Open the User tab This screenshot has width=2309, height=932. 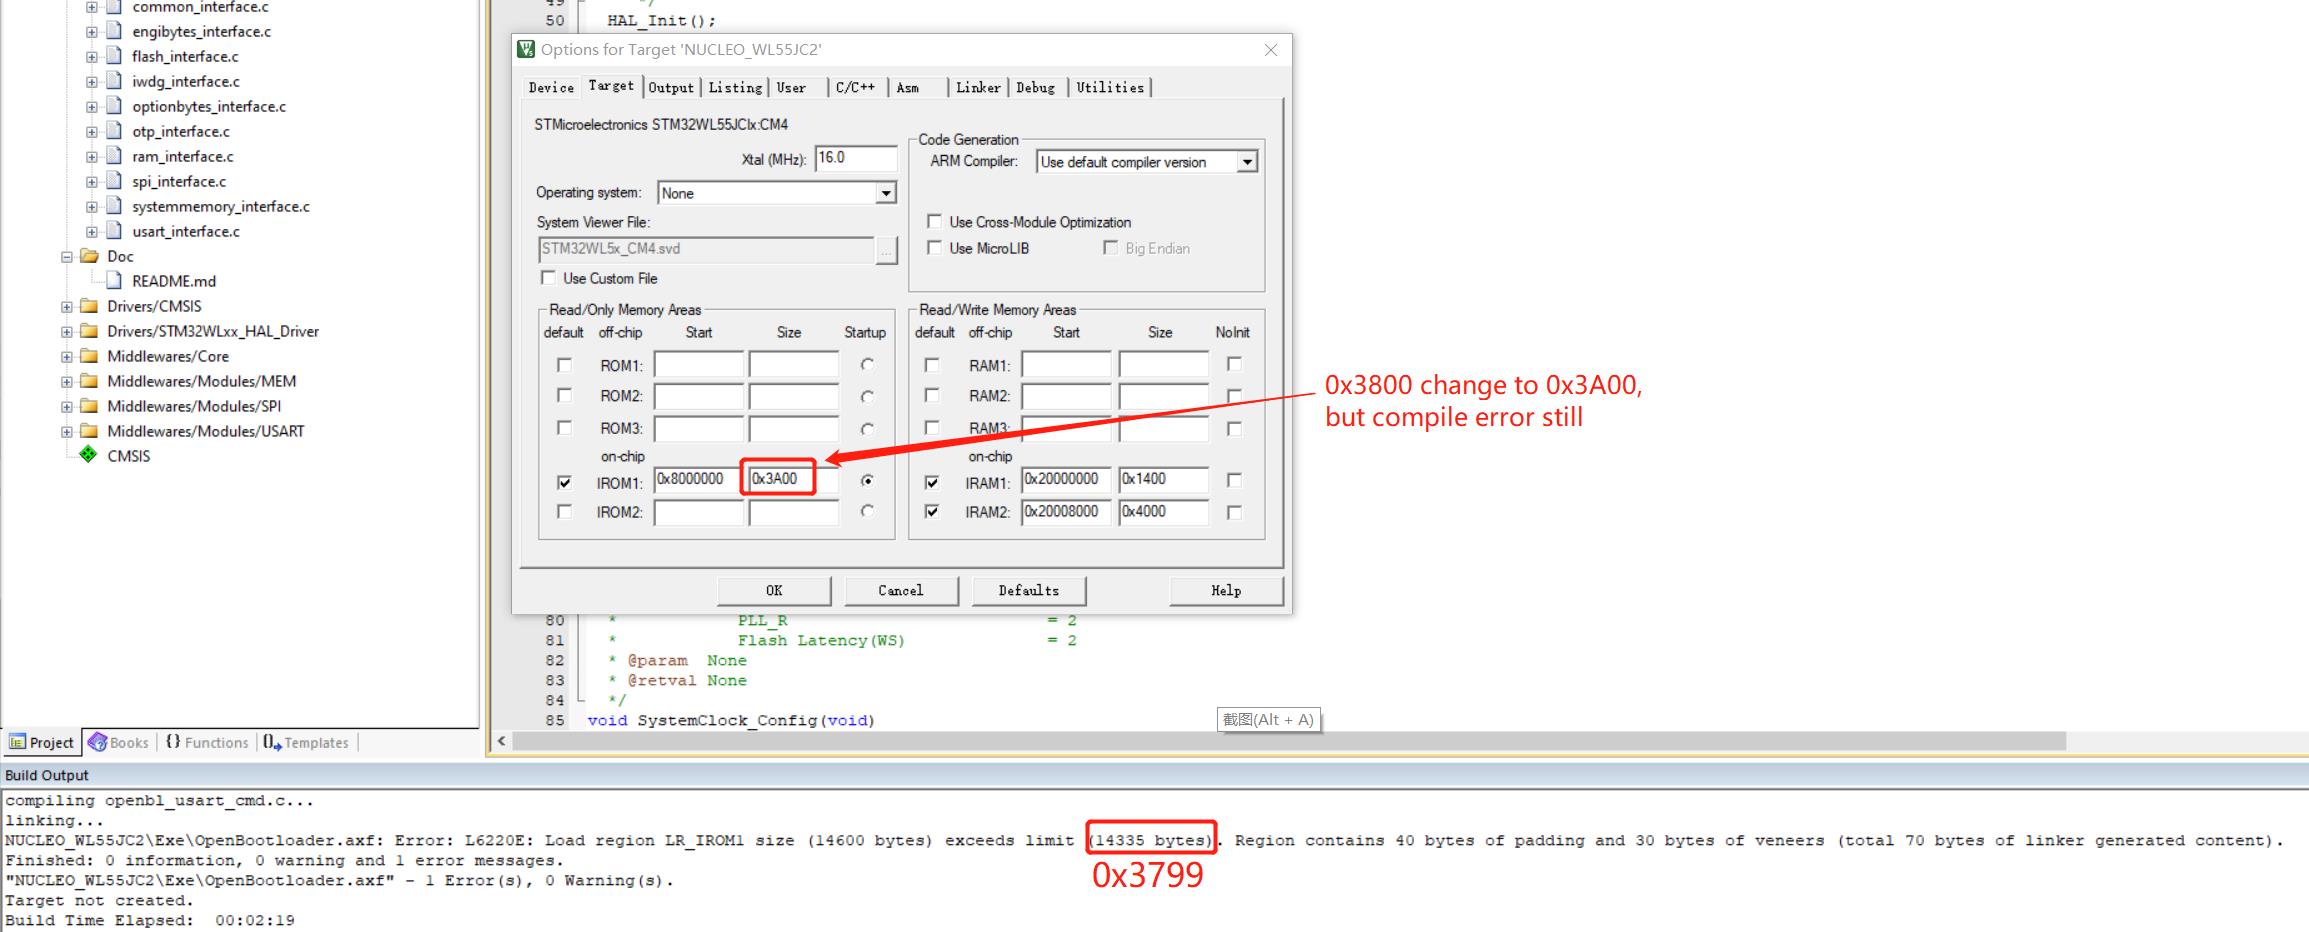[x=791, y=88]
